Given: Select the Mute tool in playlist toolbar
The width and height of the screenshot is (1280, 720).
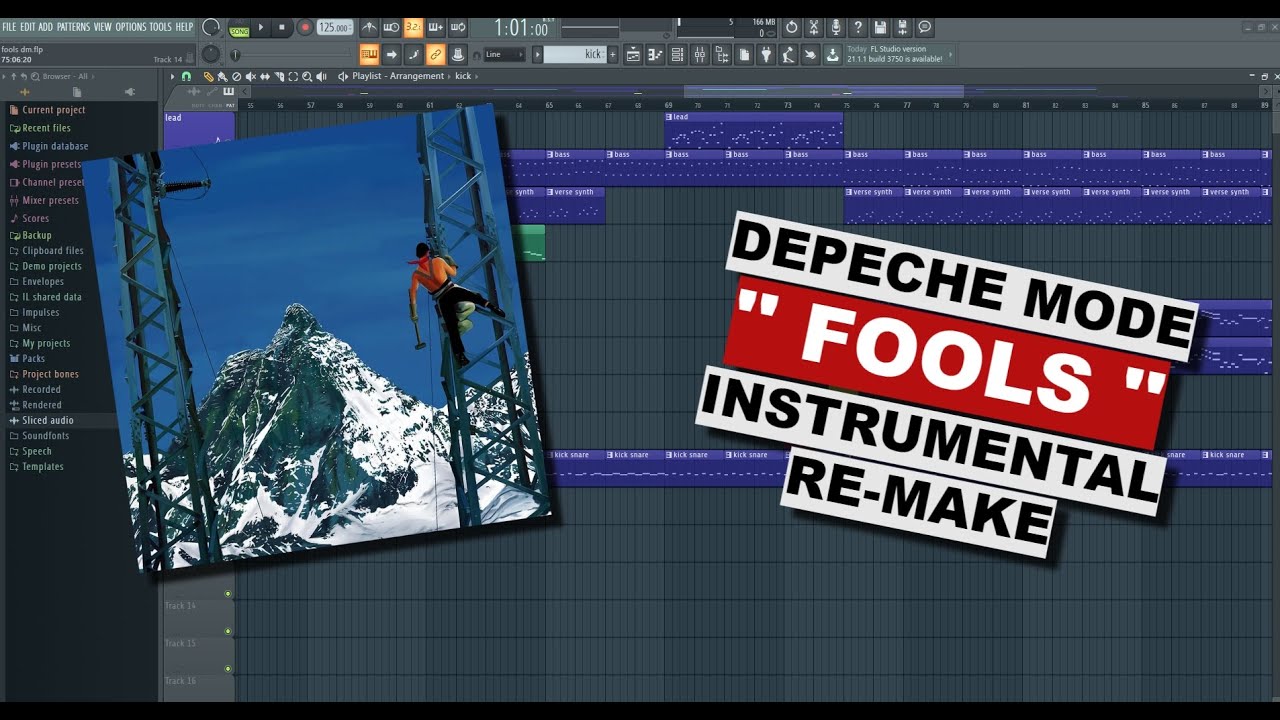Looking at the screenshot, I should point(250,76).
